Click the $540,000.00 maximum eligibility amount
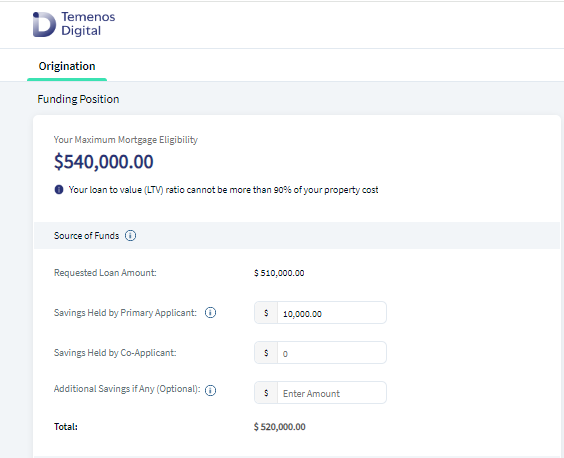This screenshot has height=458, width=564. [x=104, y=162]
